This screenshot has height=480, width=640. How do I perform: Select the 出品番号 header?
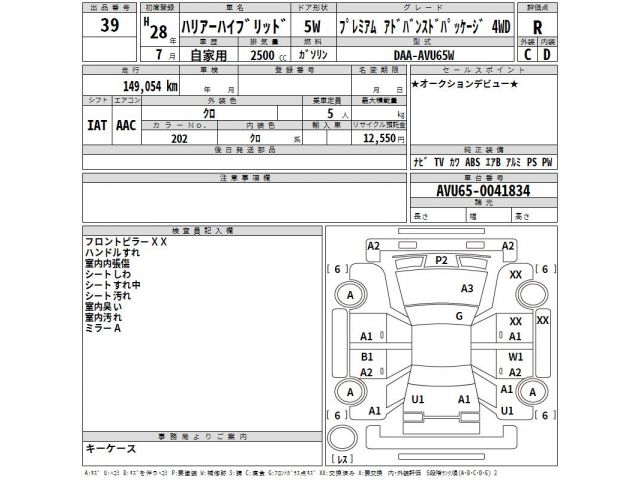point(109,7)
